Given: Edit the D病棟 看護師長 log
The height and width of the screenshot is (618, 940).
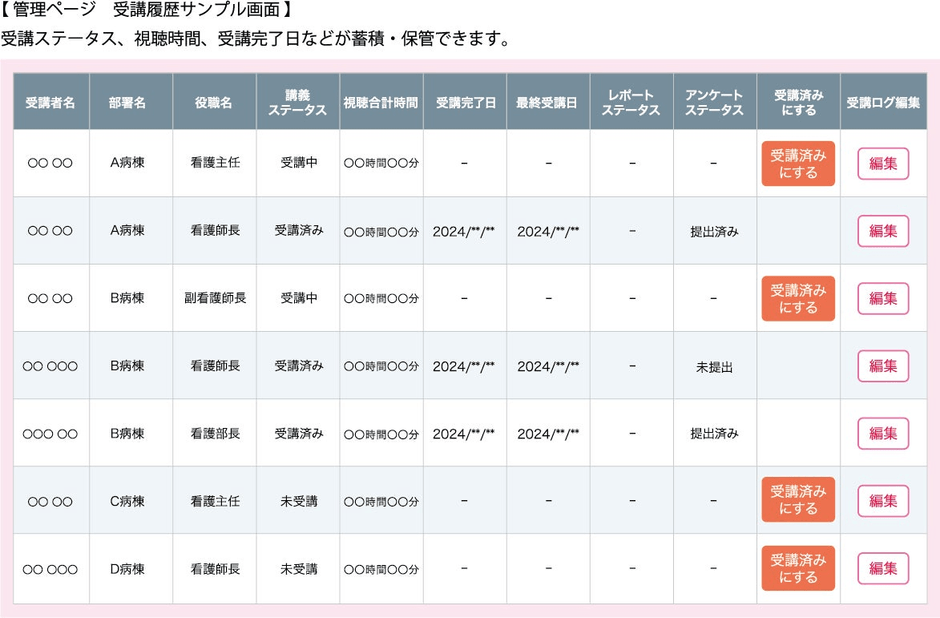Looking at the screenshot, I should coord(883,568).
